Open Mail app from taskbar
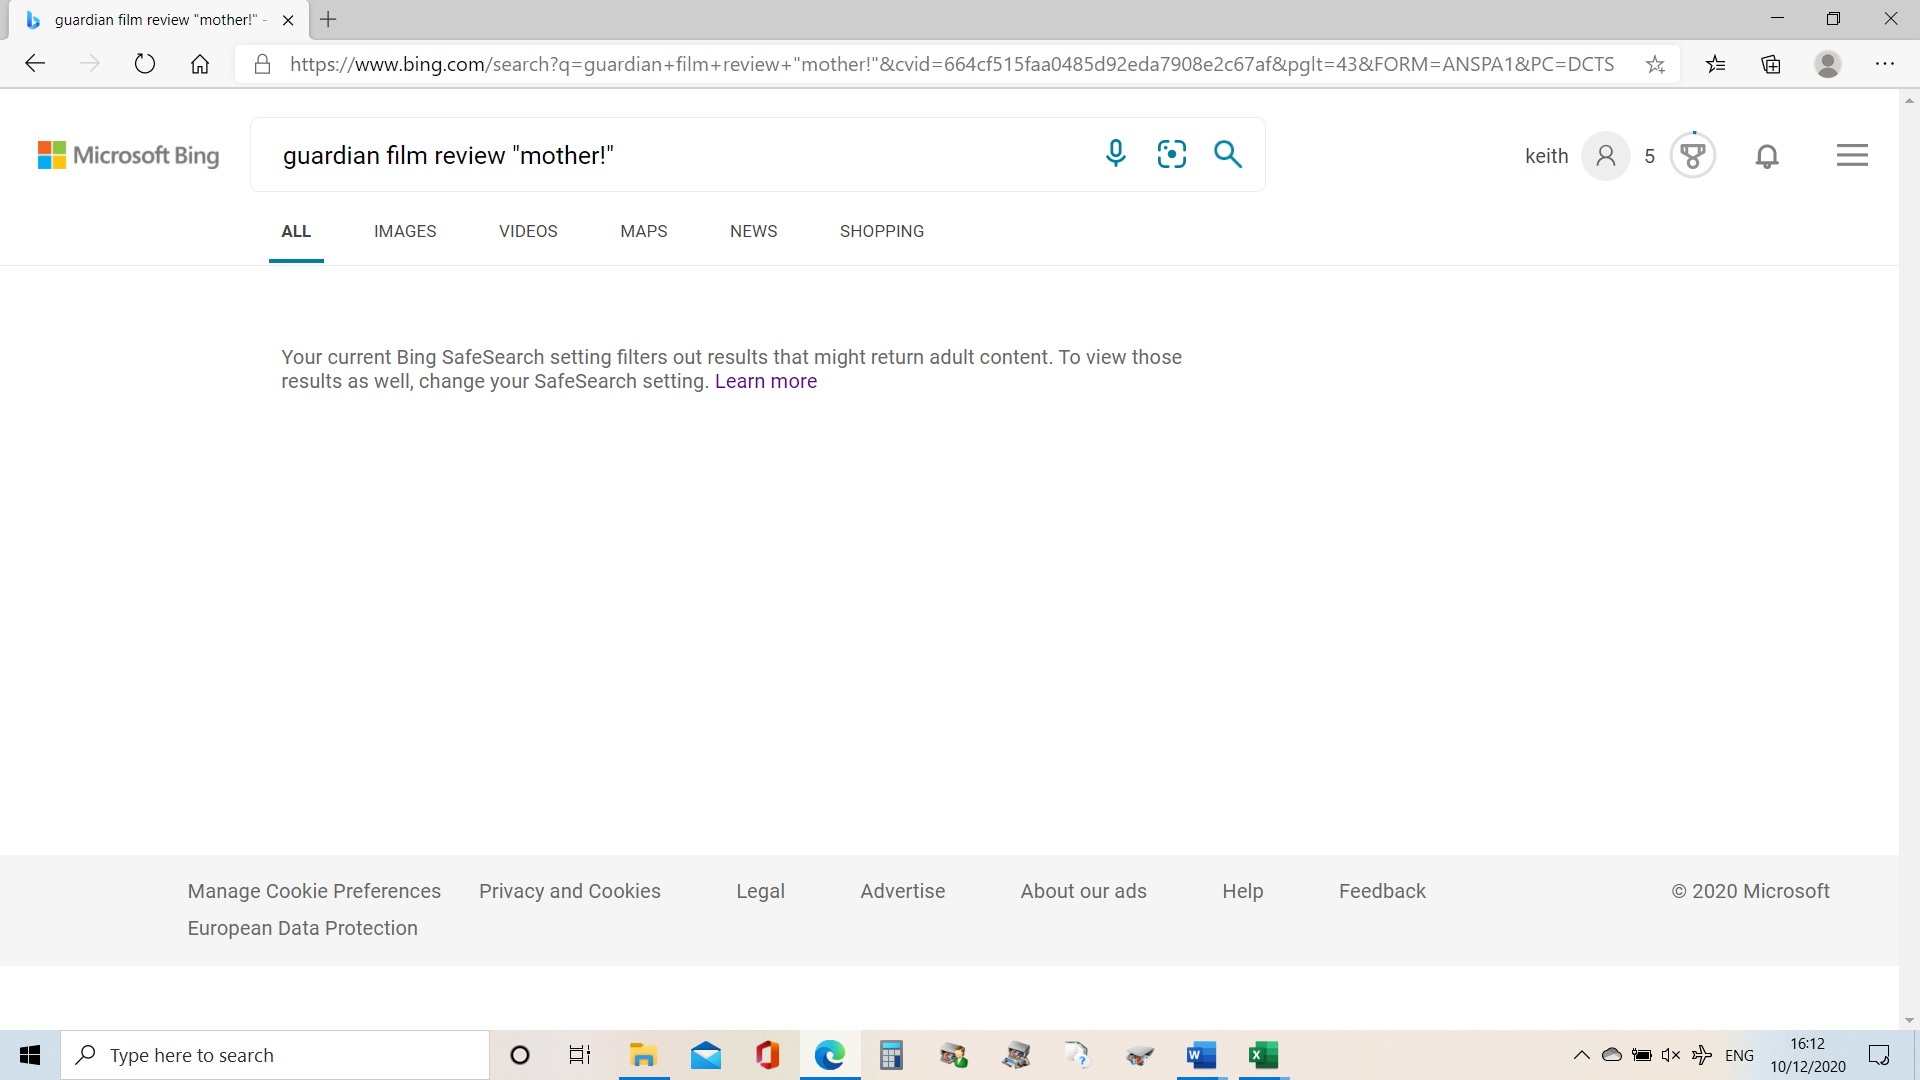The image size is (1920, 1080). pyautogui.click(x=706, y=1055)
